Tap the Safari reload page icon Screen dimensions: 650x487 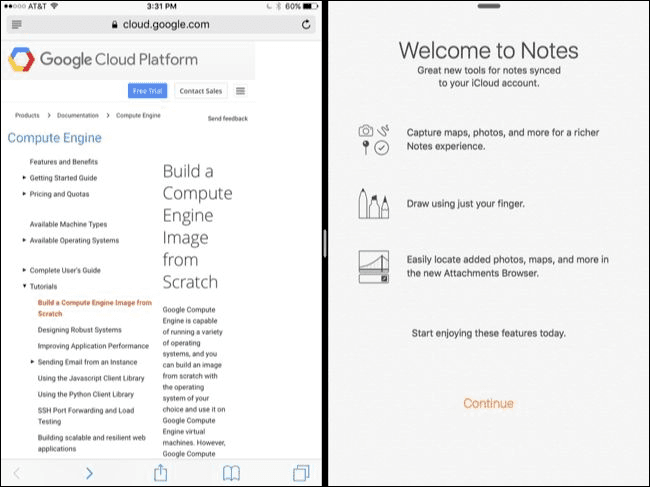(306, 24)
